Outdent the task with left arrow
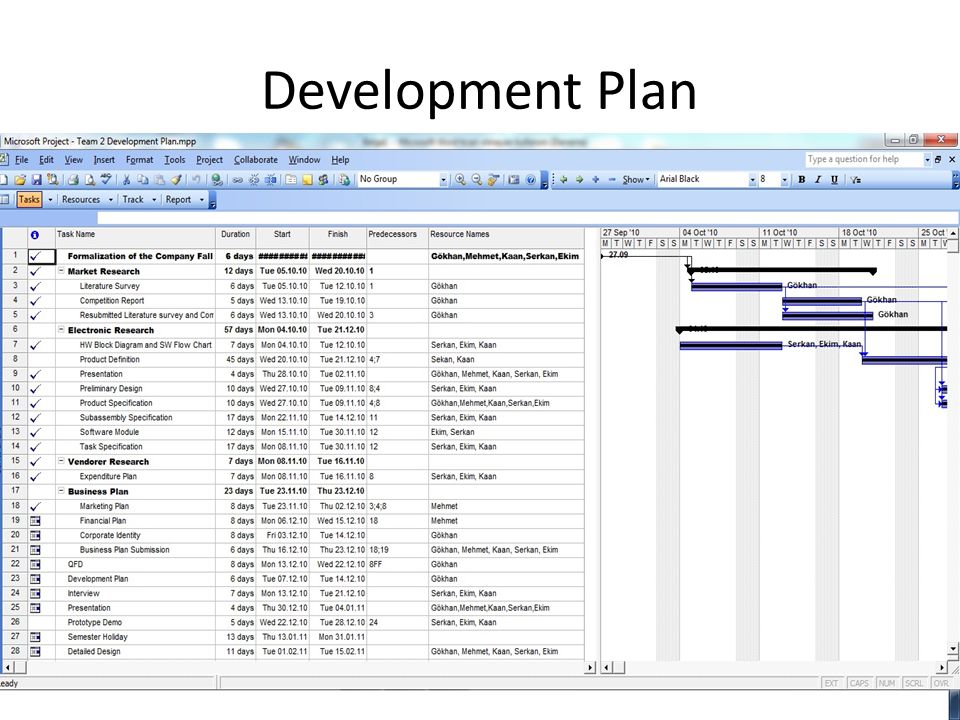Screen dimensions: 960x720 pos(563,179)
